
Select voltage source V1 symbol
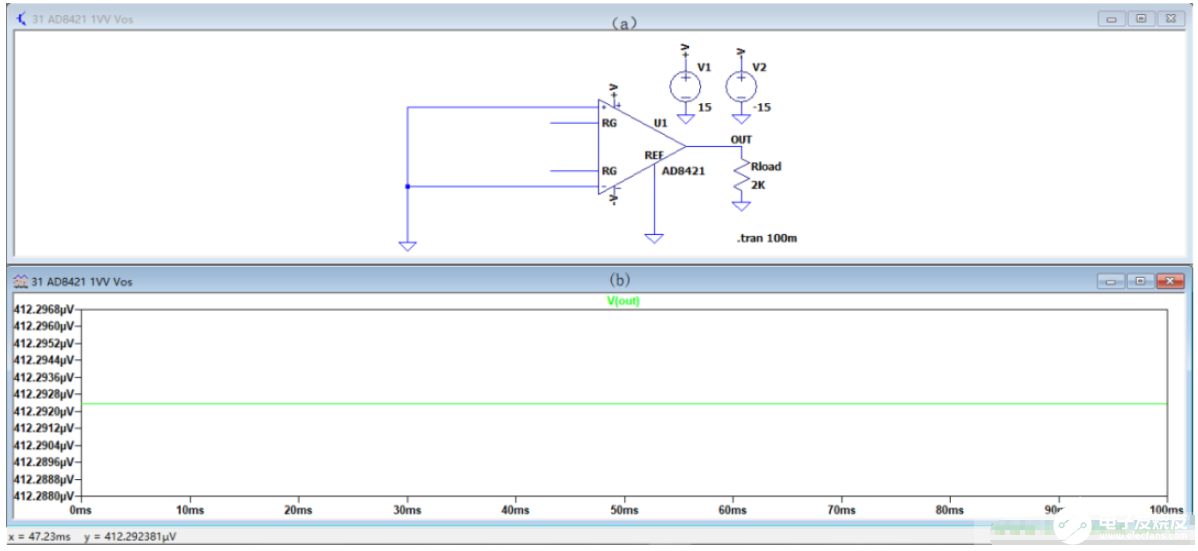point(685,86)
